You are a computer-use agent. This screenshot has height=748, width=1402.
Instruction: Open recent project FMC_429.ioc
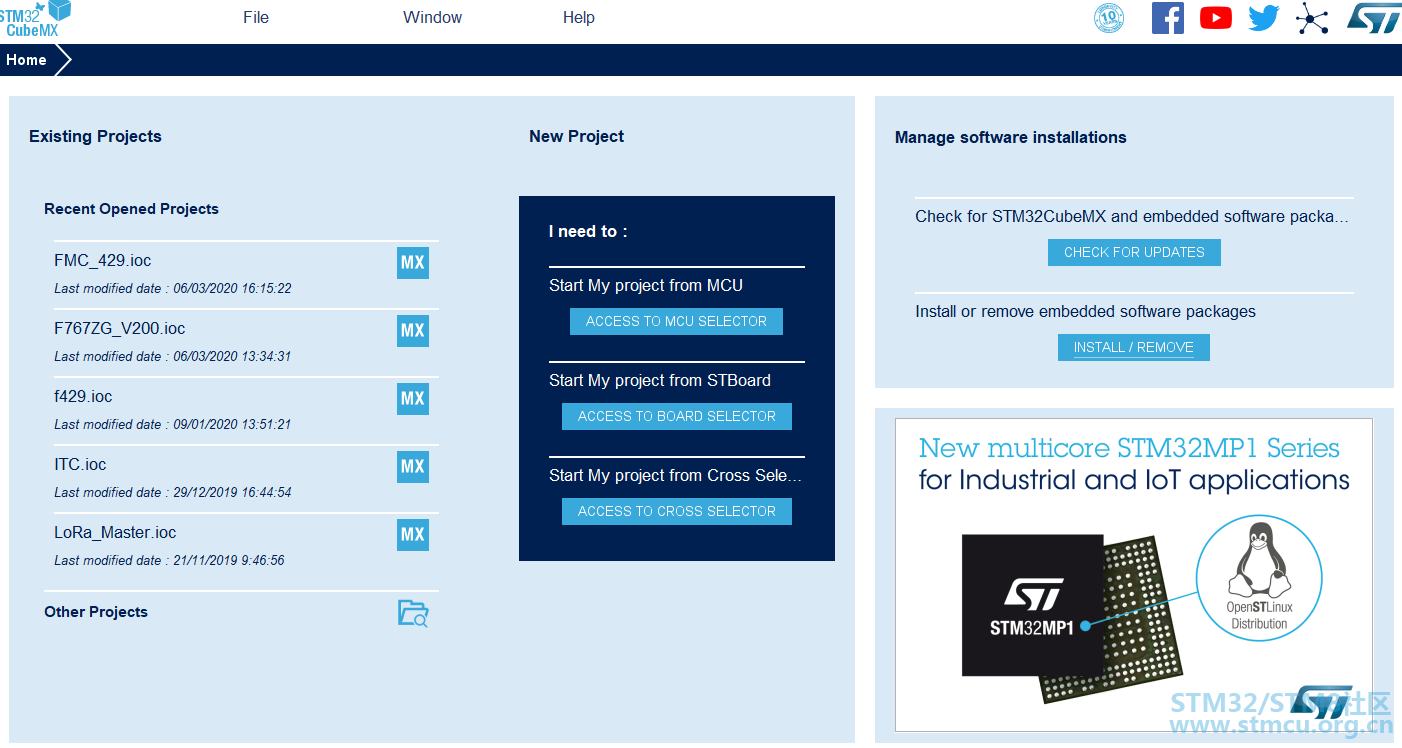tap(103, 261)
